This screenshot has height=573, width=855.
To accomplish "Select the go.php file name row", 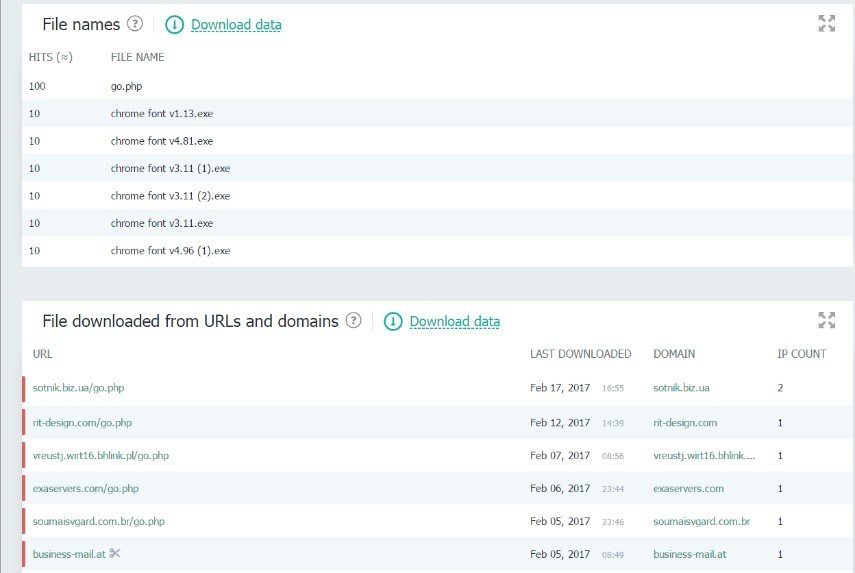I will pyautogui.click(x=437, y=86).
